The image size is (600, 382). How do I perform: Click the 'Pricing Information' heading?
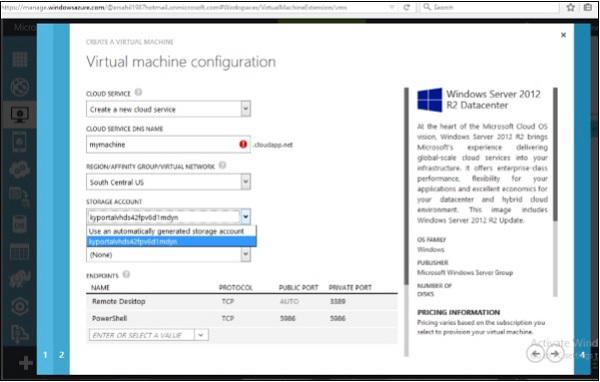click(458, 312)
